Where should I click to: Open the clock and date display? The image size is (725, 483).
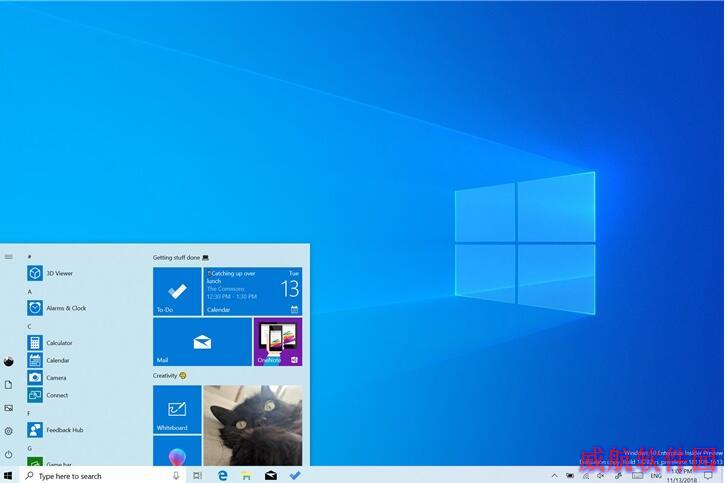click(x=682, y=476)
